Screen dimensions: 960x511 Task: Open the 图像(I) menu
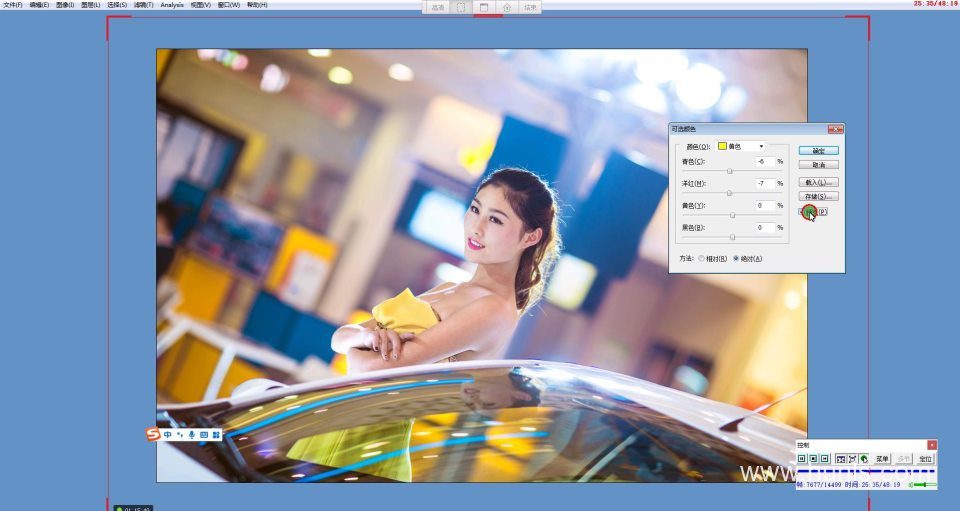pyautogui.click(x=65, y=4)
